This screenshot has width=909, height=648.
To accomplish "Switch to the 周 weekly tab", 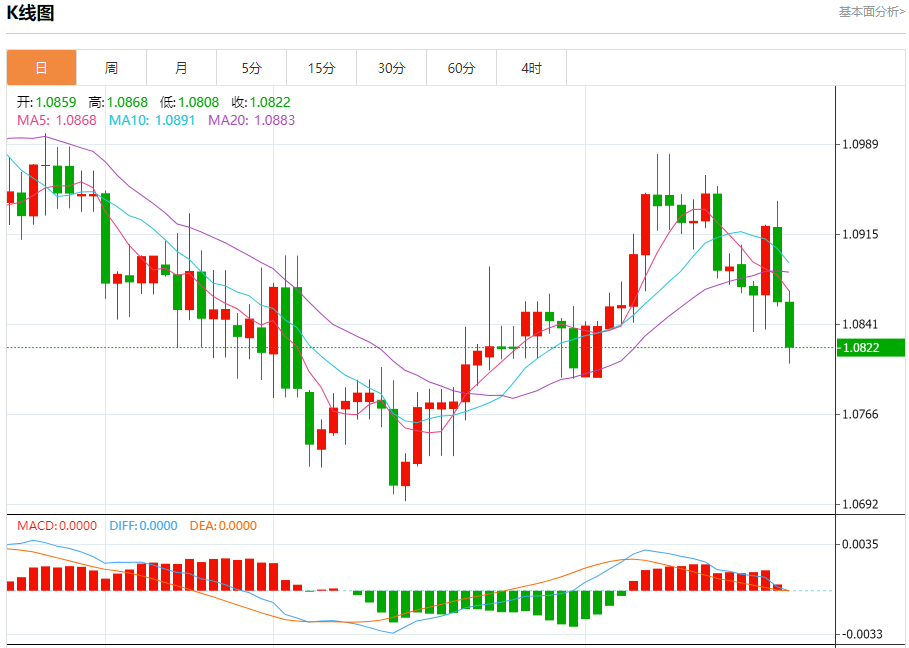I will (x=111, y=68).
